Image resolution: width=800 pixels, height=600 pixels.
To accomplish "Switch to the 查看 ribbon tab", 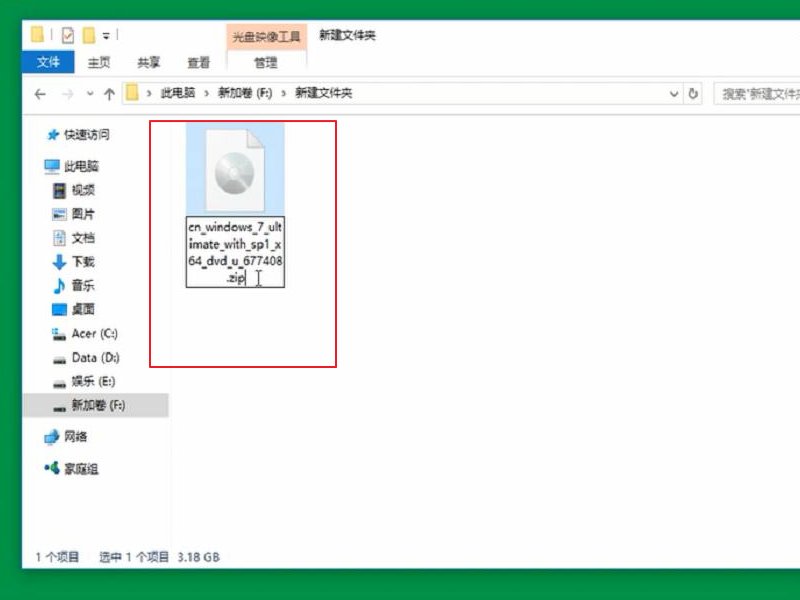I will [198, 62].
